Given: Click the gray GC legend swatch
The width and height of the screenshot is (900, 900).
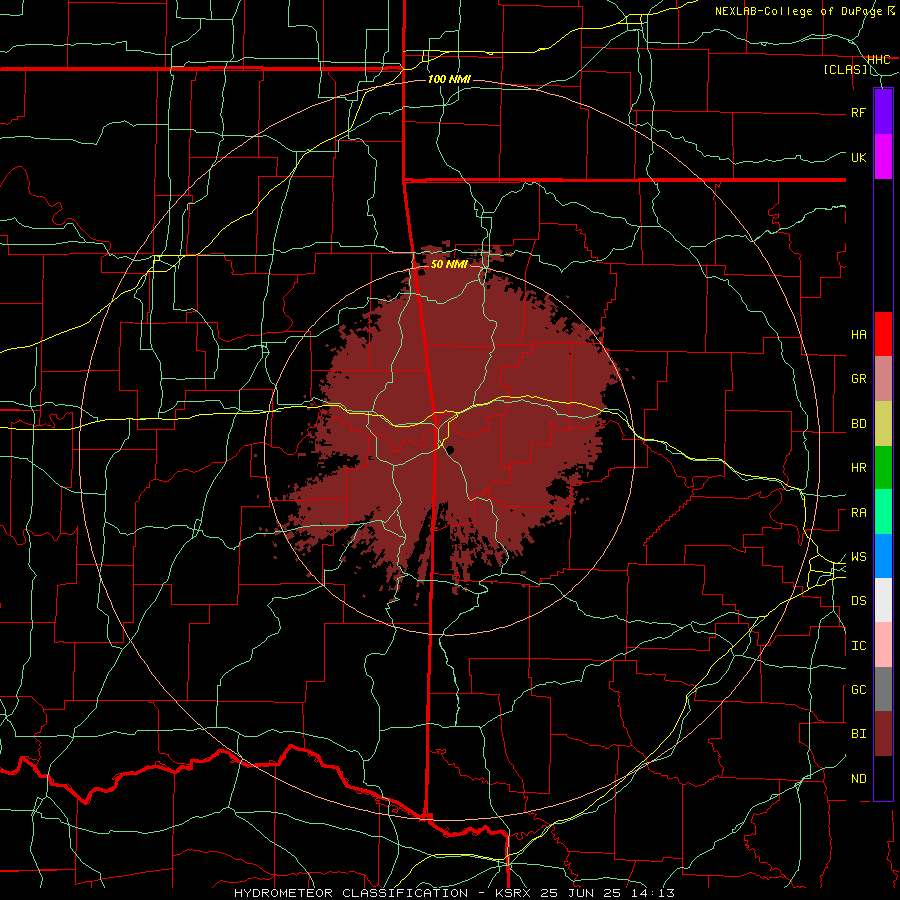Looking at the screenshot, I should coord(883,689).
